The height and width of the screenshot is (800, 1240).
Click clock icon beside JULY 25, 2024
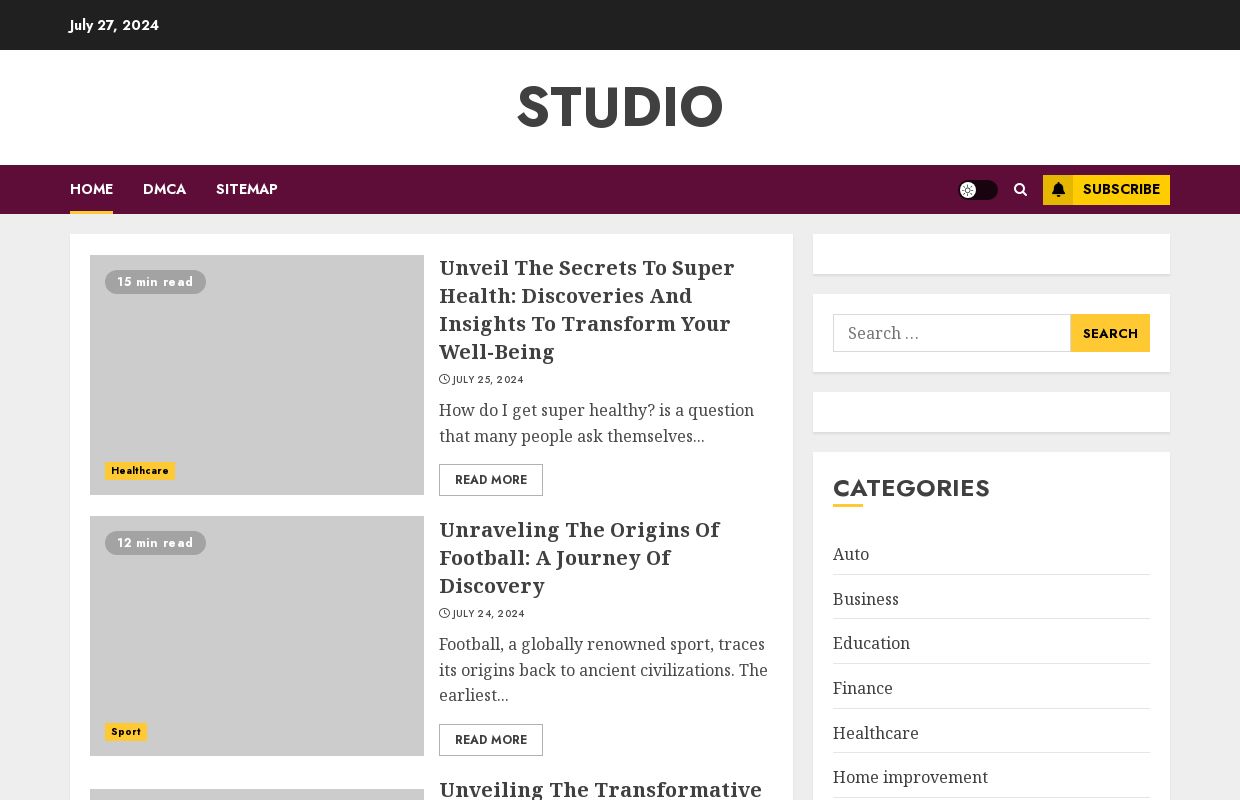444,380
